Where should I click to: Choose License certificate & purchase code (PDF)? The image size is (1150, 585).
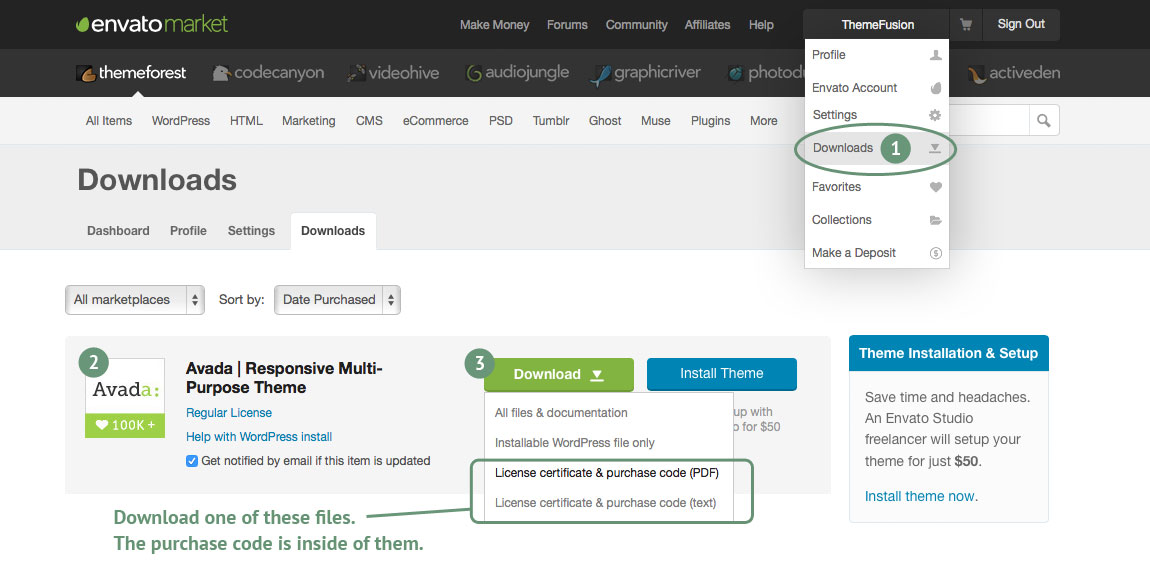[x=609, y=473]
